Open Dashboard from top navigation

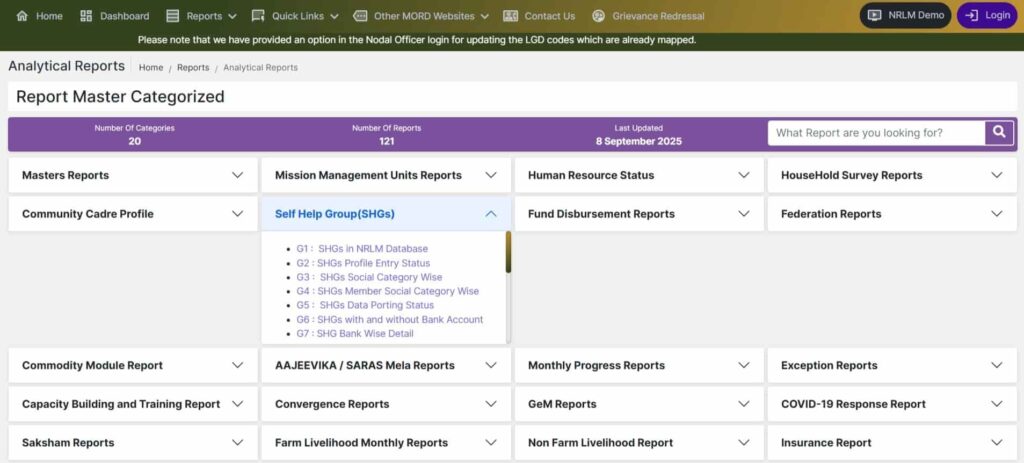coord(114,16)
